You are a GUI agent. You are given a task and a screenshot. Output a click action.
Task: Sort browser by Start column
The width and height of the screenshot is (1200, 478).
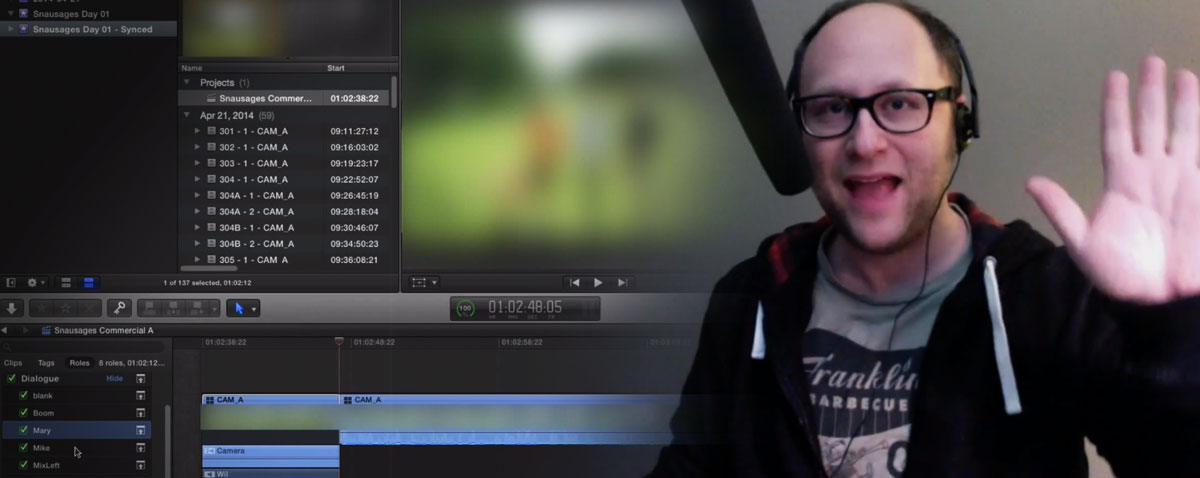click(336, 68)
